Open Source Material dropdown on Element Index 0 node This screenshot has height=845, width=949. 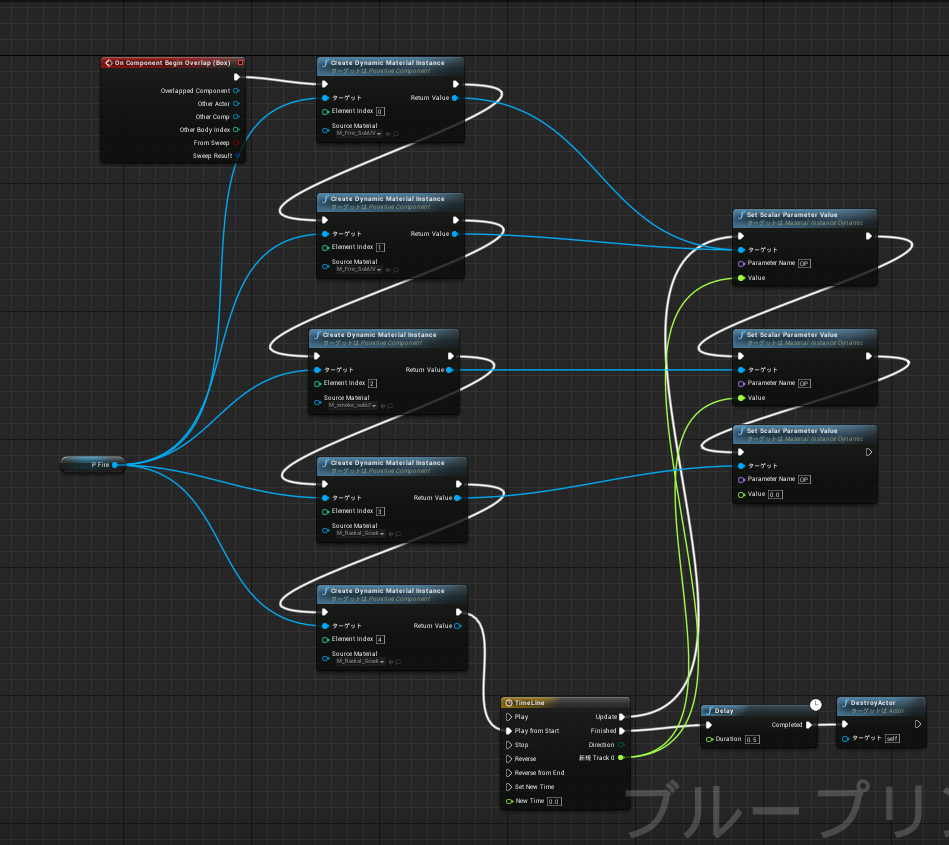359,134
